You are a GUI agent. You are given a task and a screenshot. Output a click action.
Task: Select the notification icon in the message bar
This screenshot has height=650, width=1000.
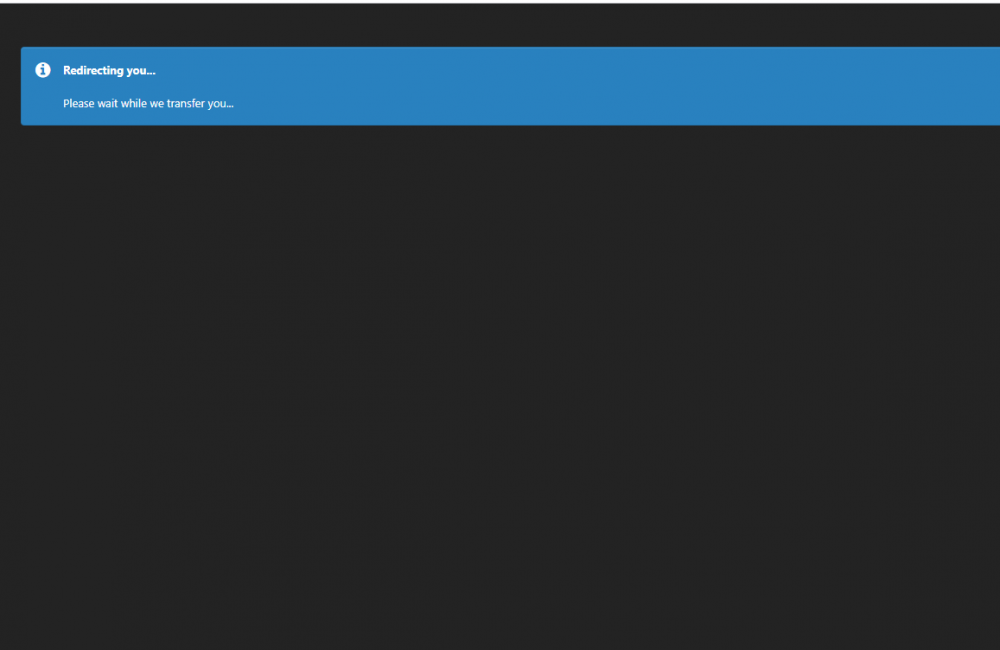[42, 70]
